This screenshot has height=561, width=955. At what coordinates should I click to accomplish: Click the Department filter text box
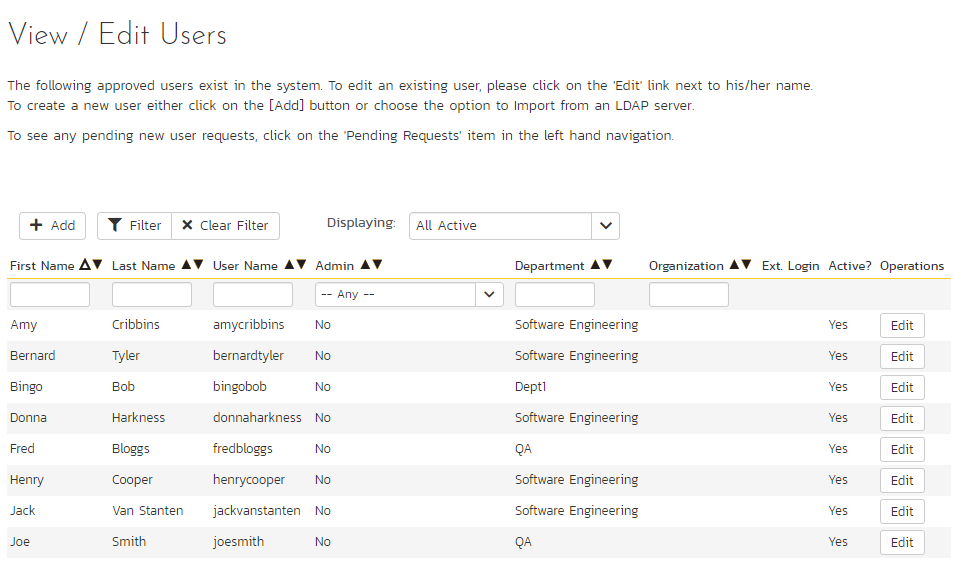(555, 295)
